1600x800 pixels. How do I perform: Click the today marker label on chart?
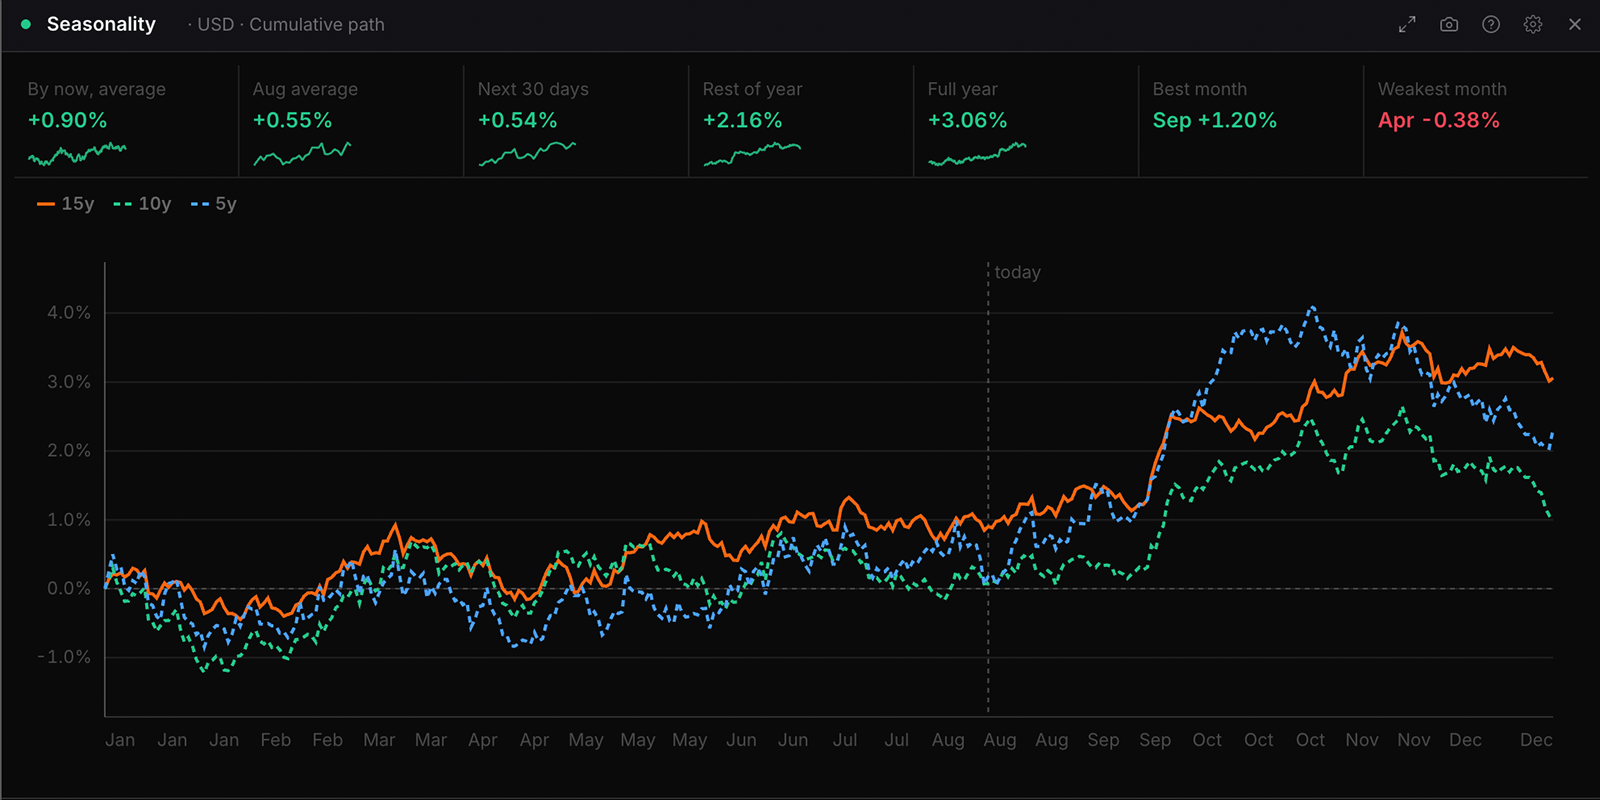(x=1017, y=272)
